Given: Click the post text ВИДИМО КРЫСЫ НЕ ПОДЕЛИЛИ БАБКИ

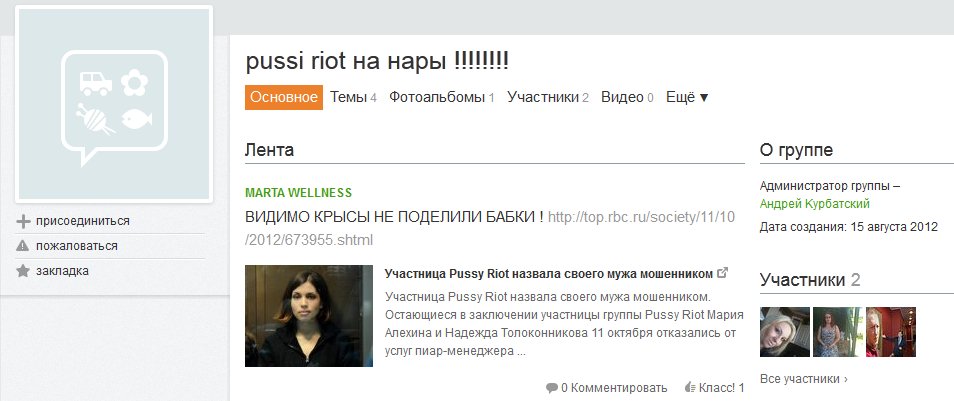Looking at the screenshot, I should click(394, 217).
